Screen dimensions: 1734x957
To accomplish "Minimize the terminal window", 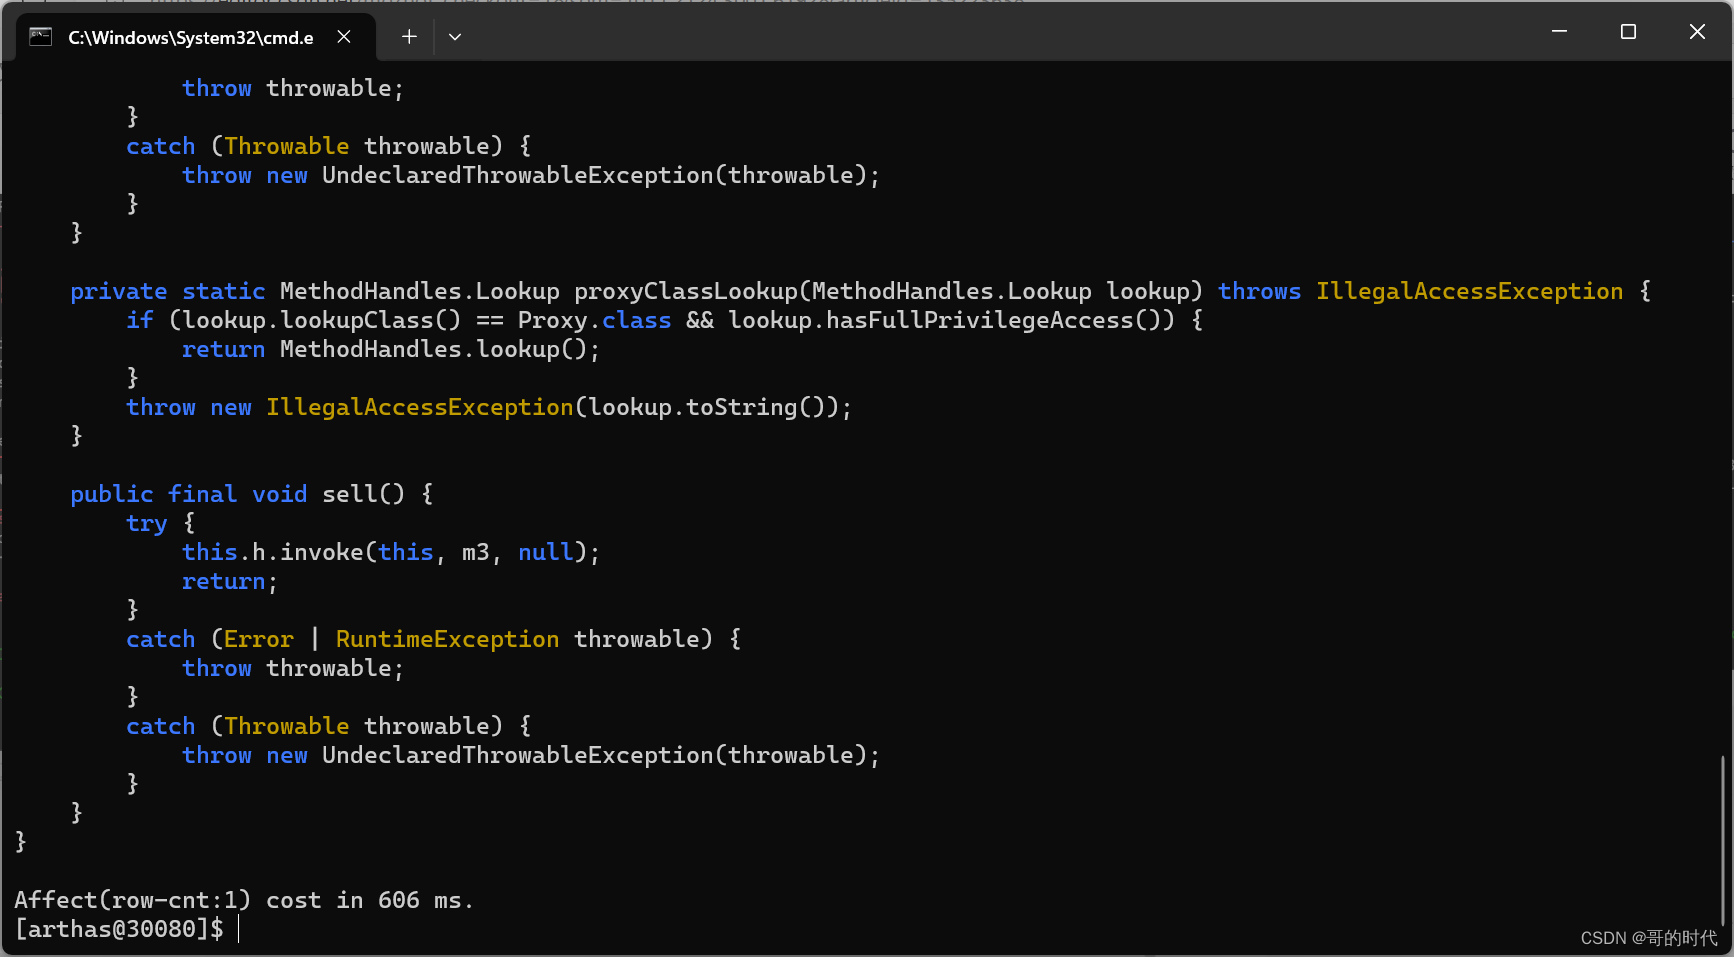I will click(1559, 32).
